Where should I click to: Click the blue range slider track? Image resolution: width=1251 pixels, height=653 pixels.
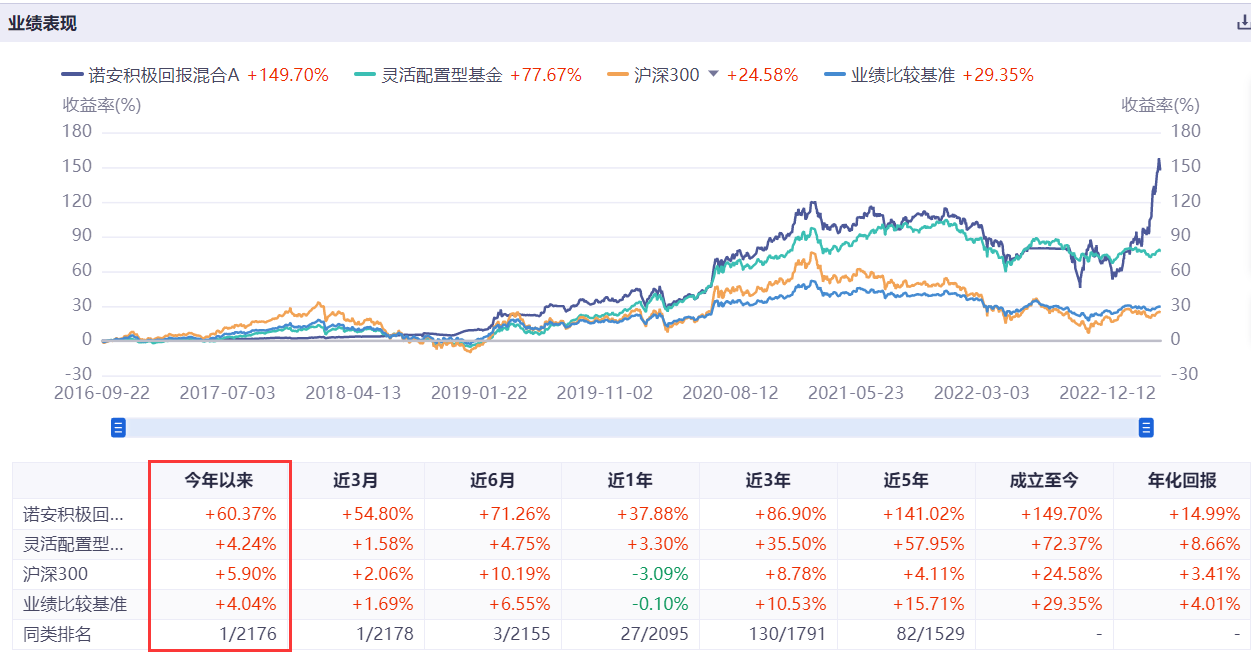coord(632,428)
